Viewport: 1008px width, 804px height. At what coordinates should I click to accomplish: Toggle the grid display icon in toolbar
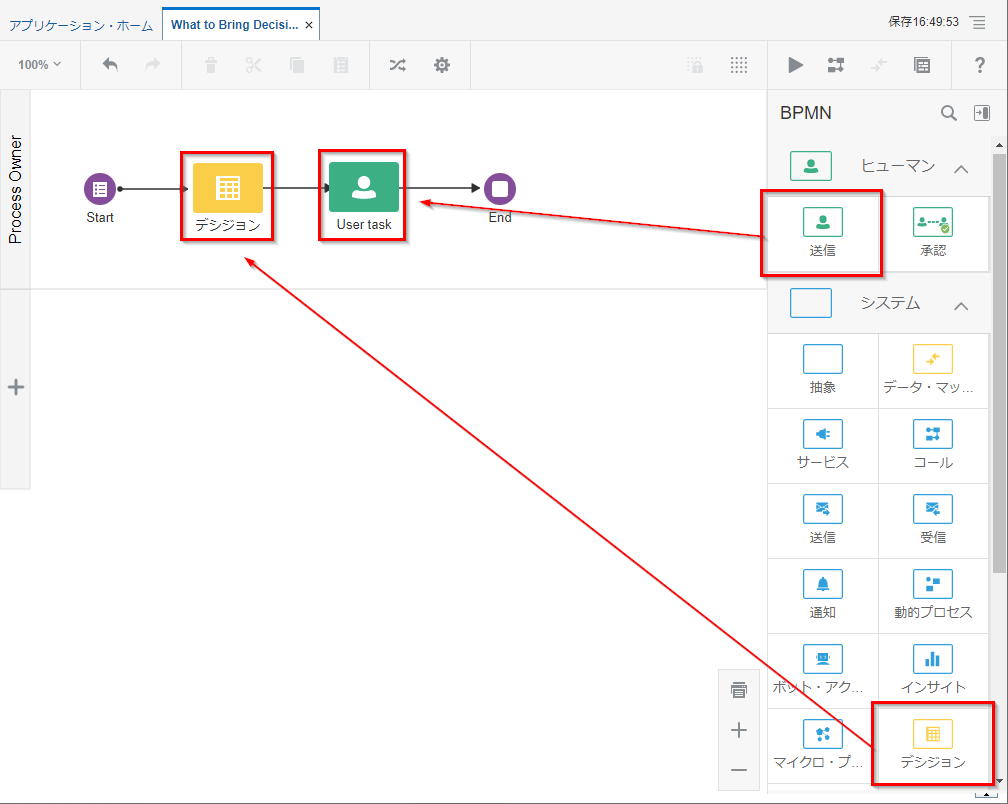(739, 65)
